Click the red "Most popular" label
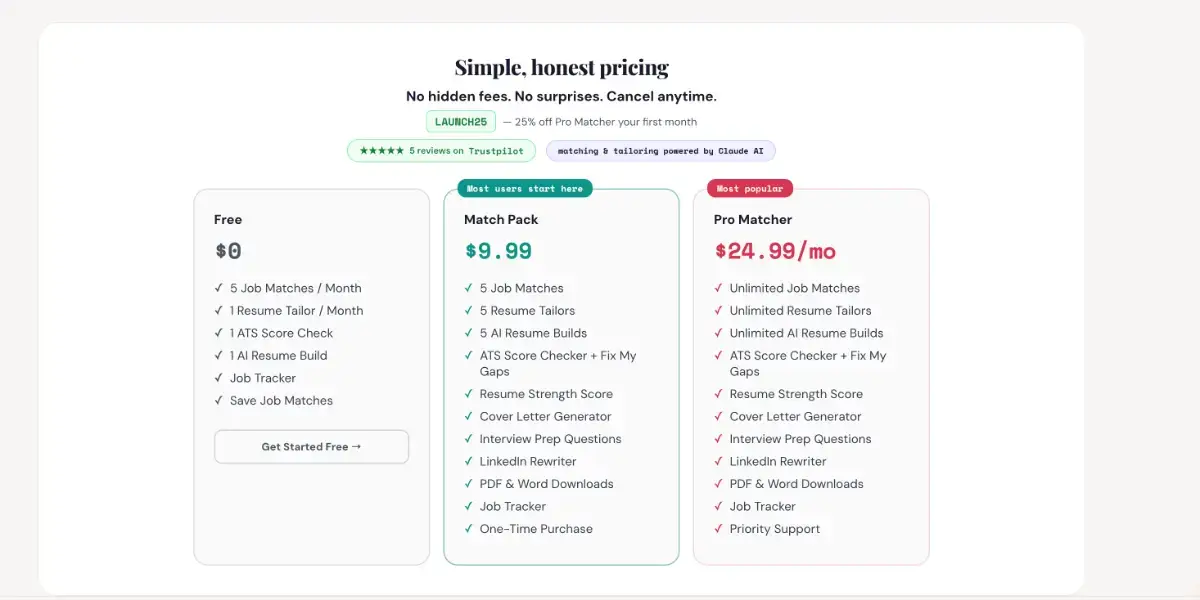Image resolution: width=1200 pixels, height=600 pixels. tap(750, 188)
